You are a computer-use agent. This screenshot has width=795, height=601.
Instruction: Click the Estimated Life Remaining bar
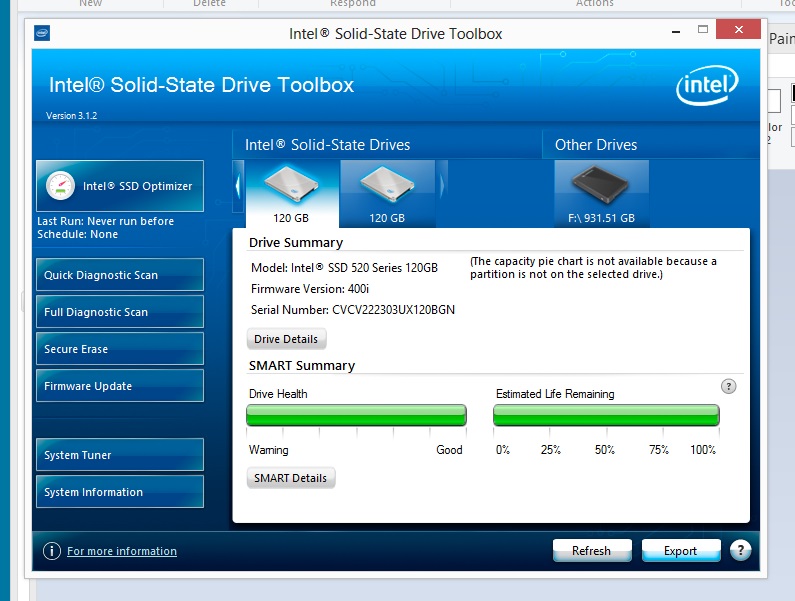point(606,415)
